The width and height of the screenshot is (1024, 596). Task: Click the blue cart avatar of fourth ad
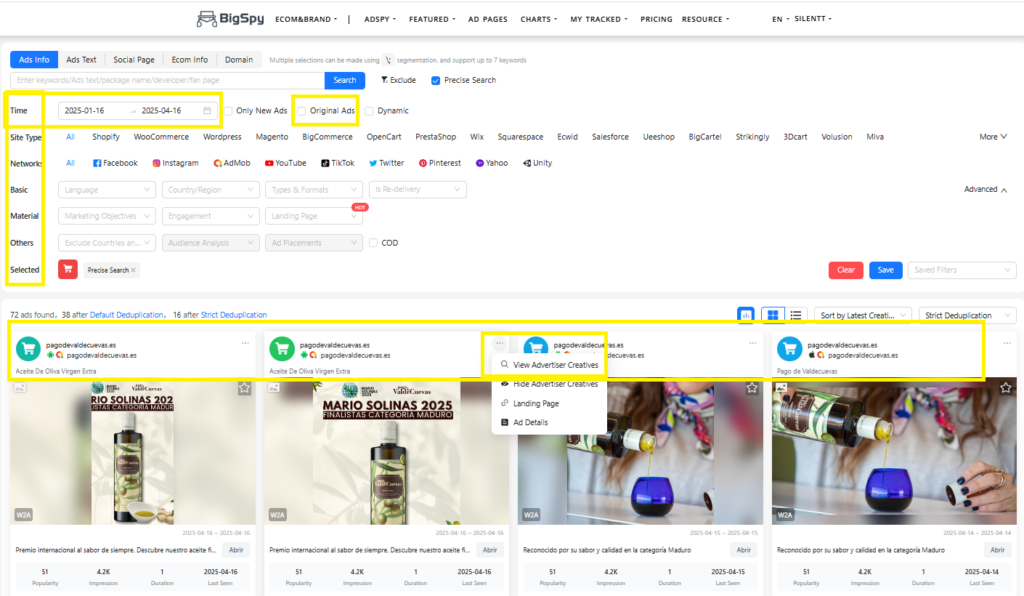click(790, 349)
